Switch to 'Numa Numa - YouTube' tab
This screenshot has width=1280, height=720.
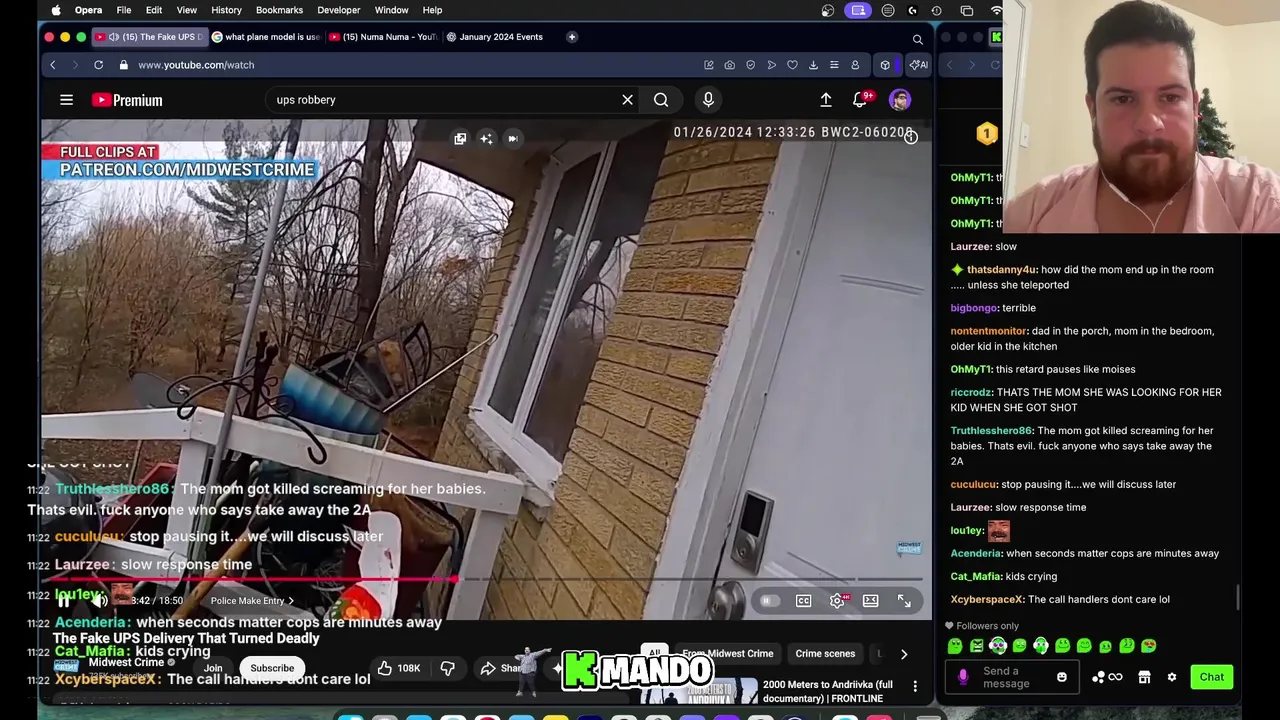point(384,37)
